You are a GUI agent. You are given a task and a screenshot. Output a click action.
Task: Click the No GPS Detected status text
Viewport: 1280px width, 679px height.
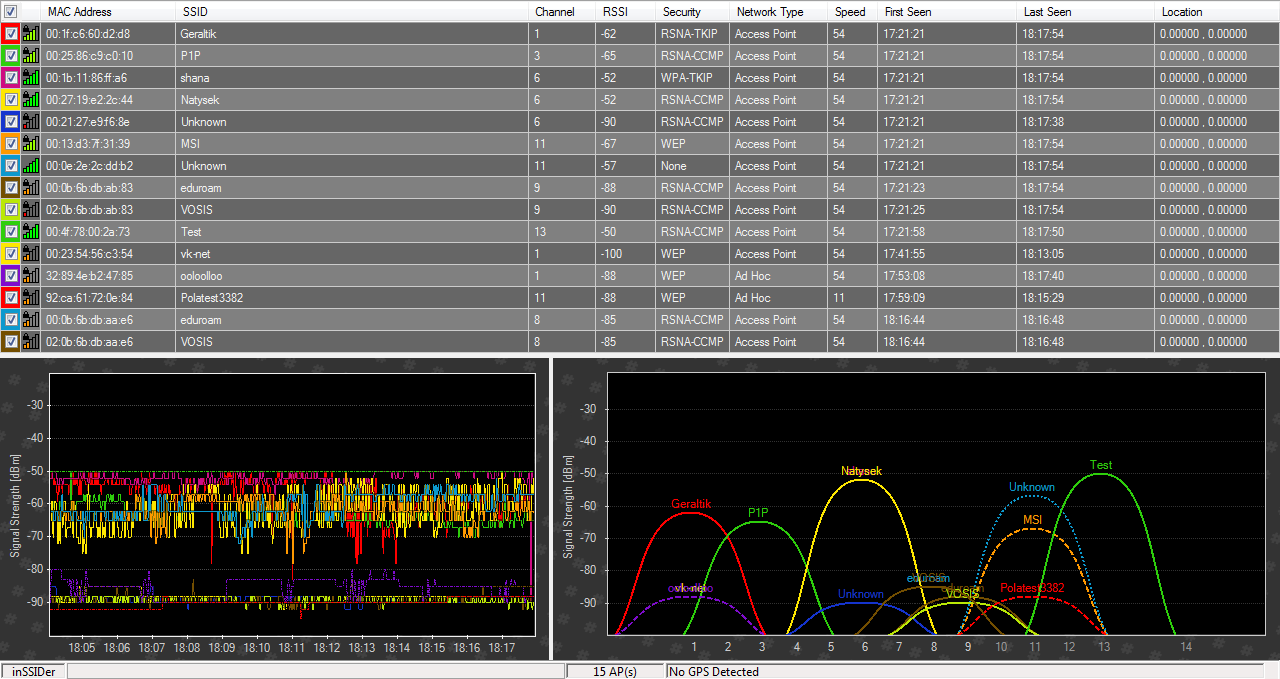[x=714, y=672]
